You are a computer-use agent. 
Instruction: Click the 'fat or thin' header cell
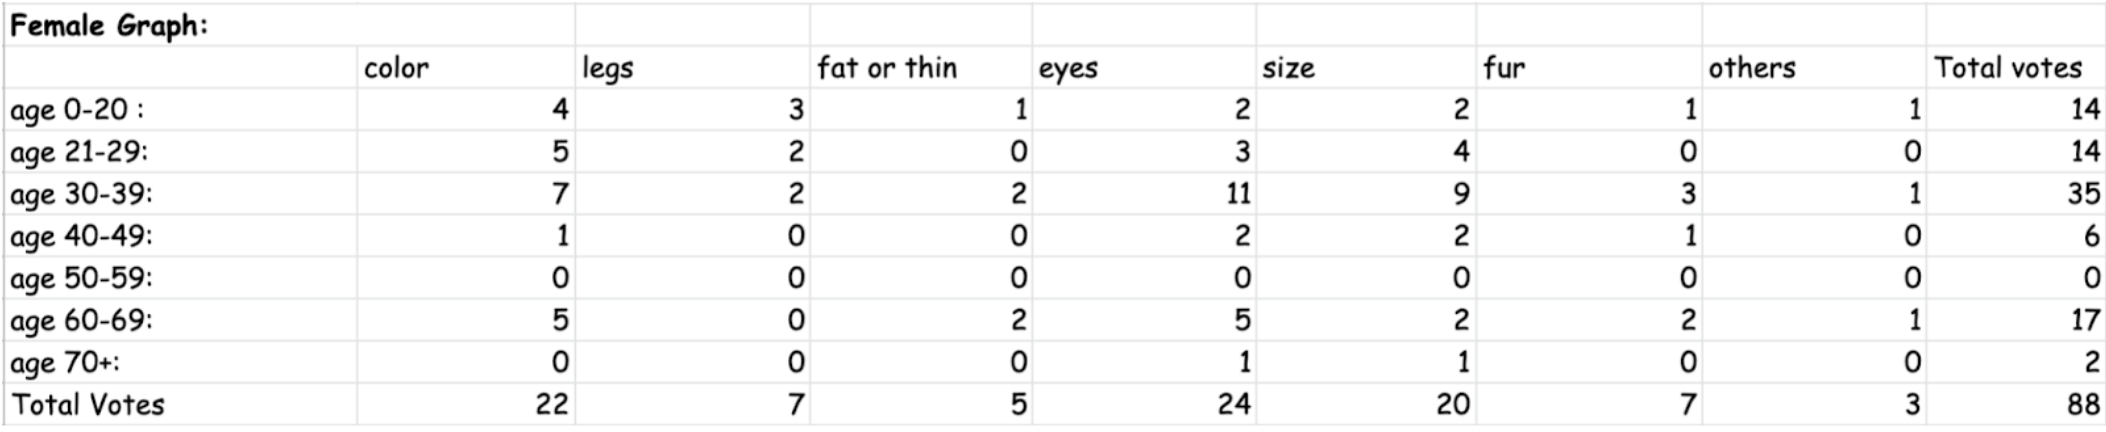pyautogui.click(x=887, y=68)
